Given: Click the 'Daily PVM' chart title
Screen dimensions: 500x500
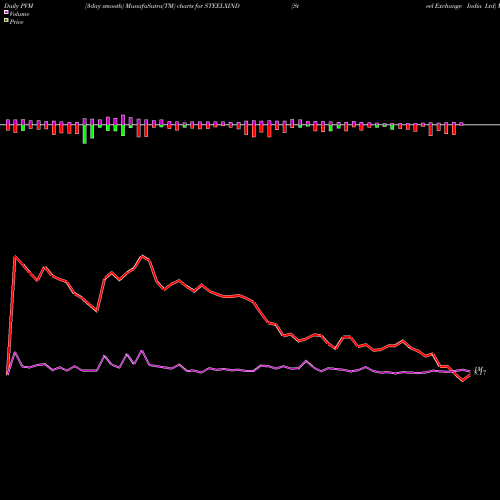Looking at the screenshot, I should [x=19, y=6].
